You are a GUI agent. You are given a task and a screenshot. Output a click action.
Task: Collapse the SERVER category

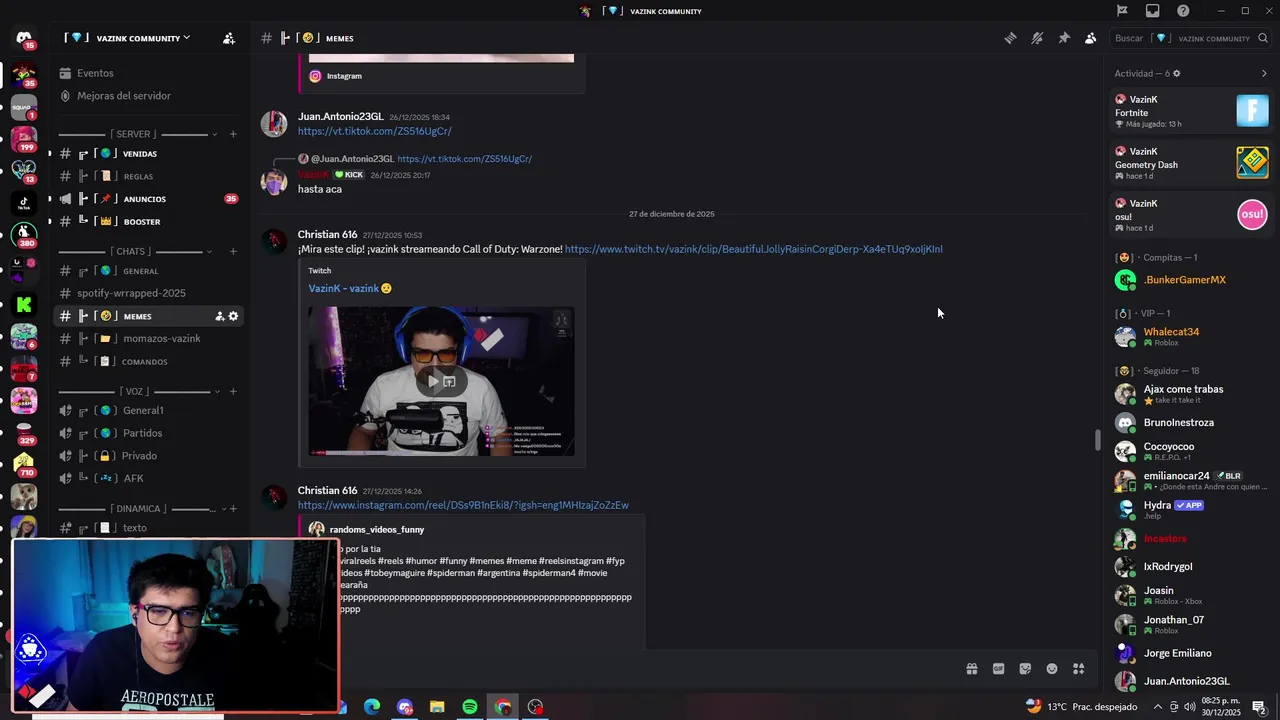coord(138,134)
